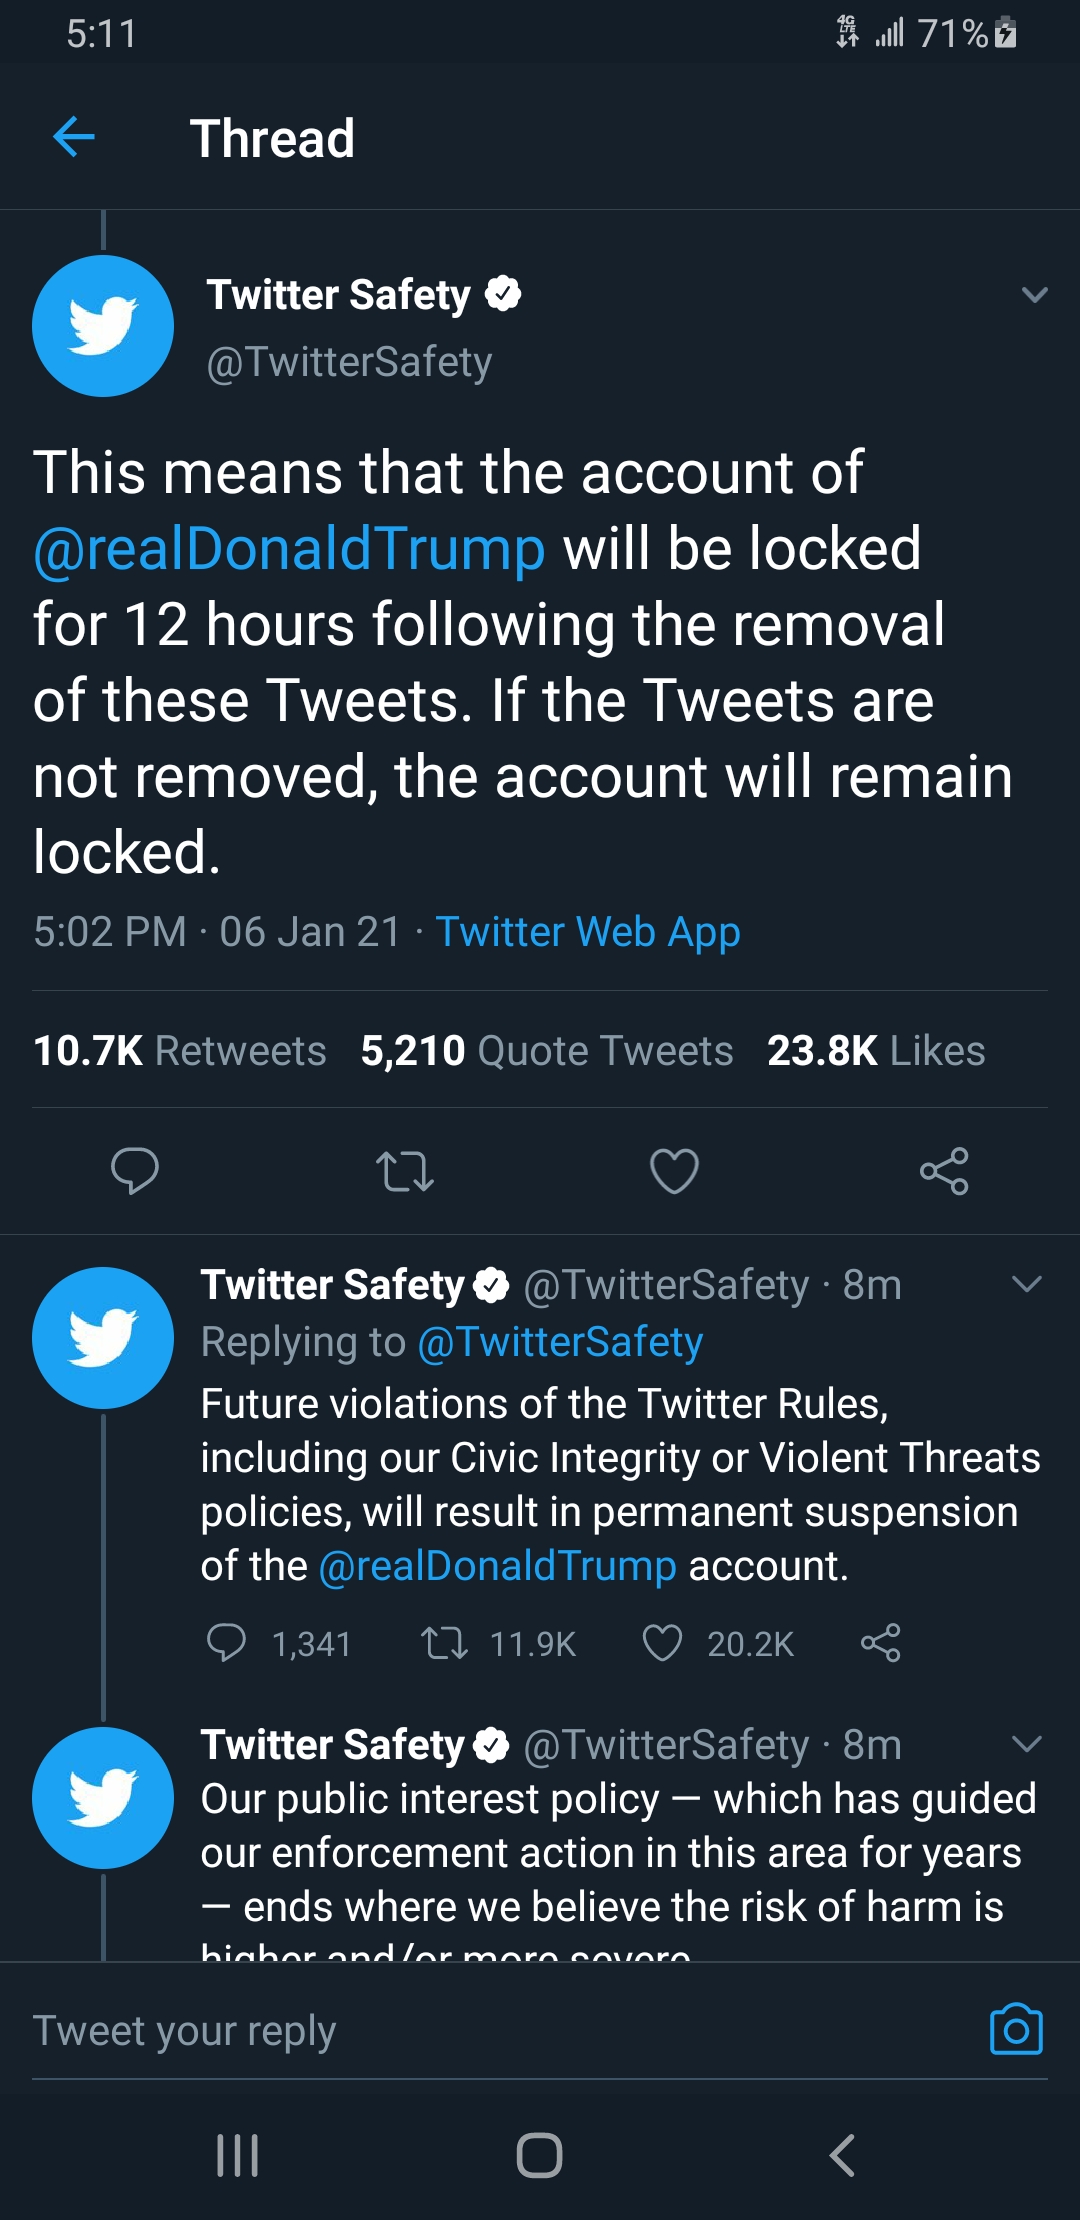Share the main tweet via share icon
This screenshot has width=1080, height=2220.
pyautogui.click(x=944, y=1171)
